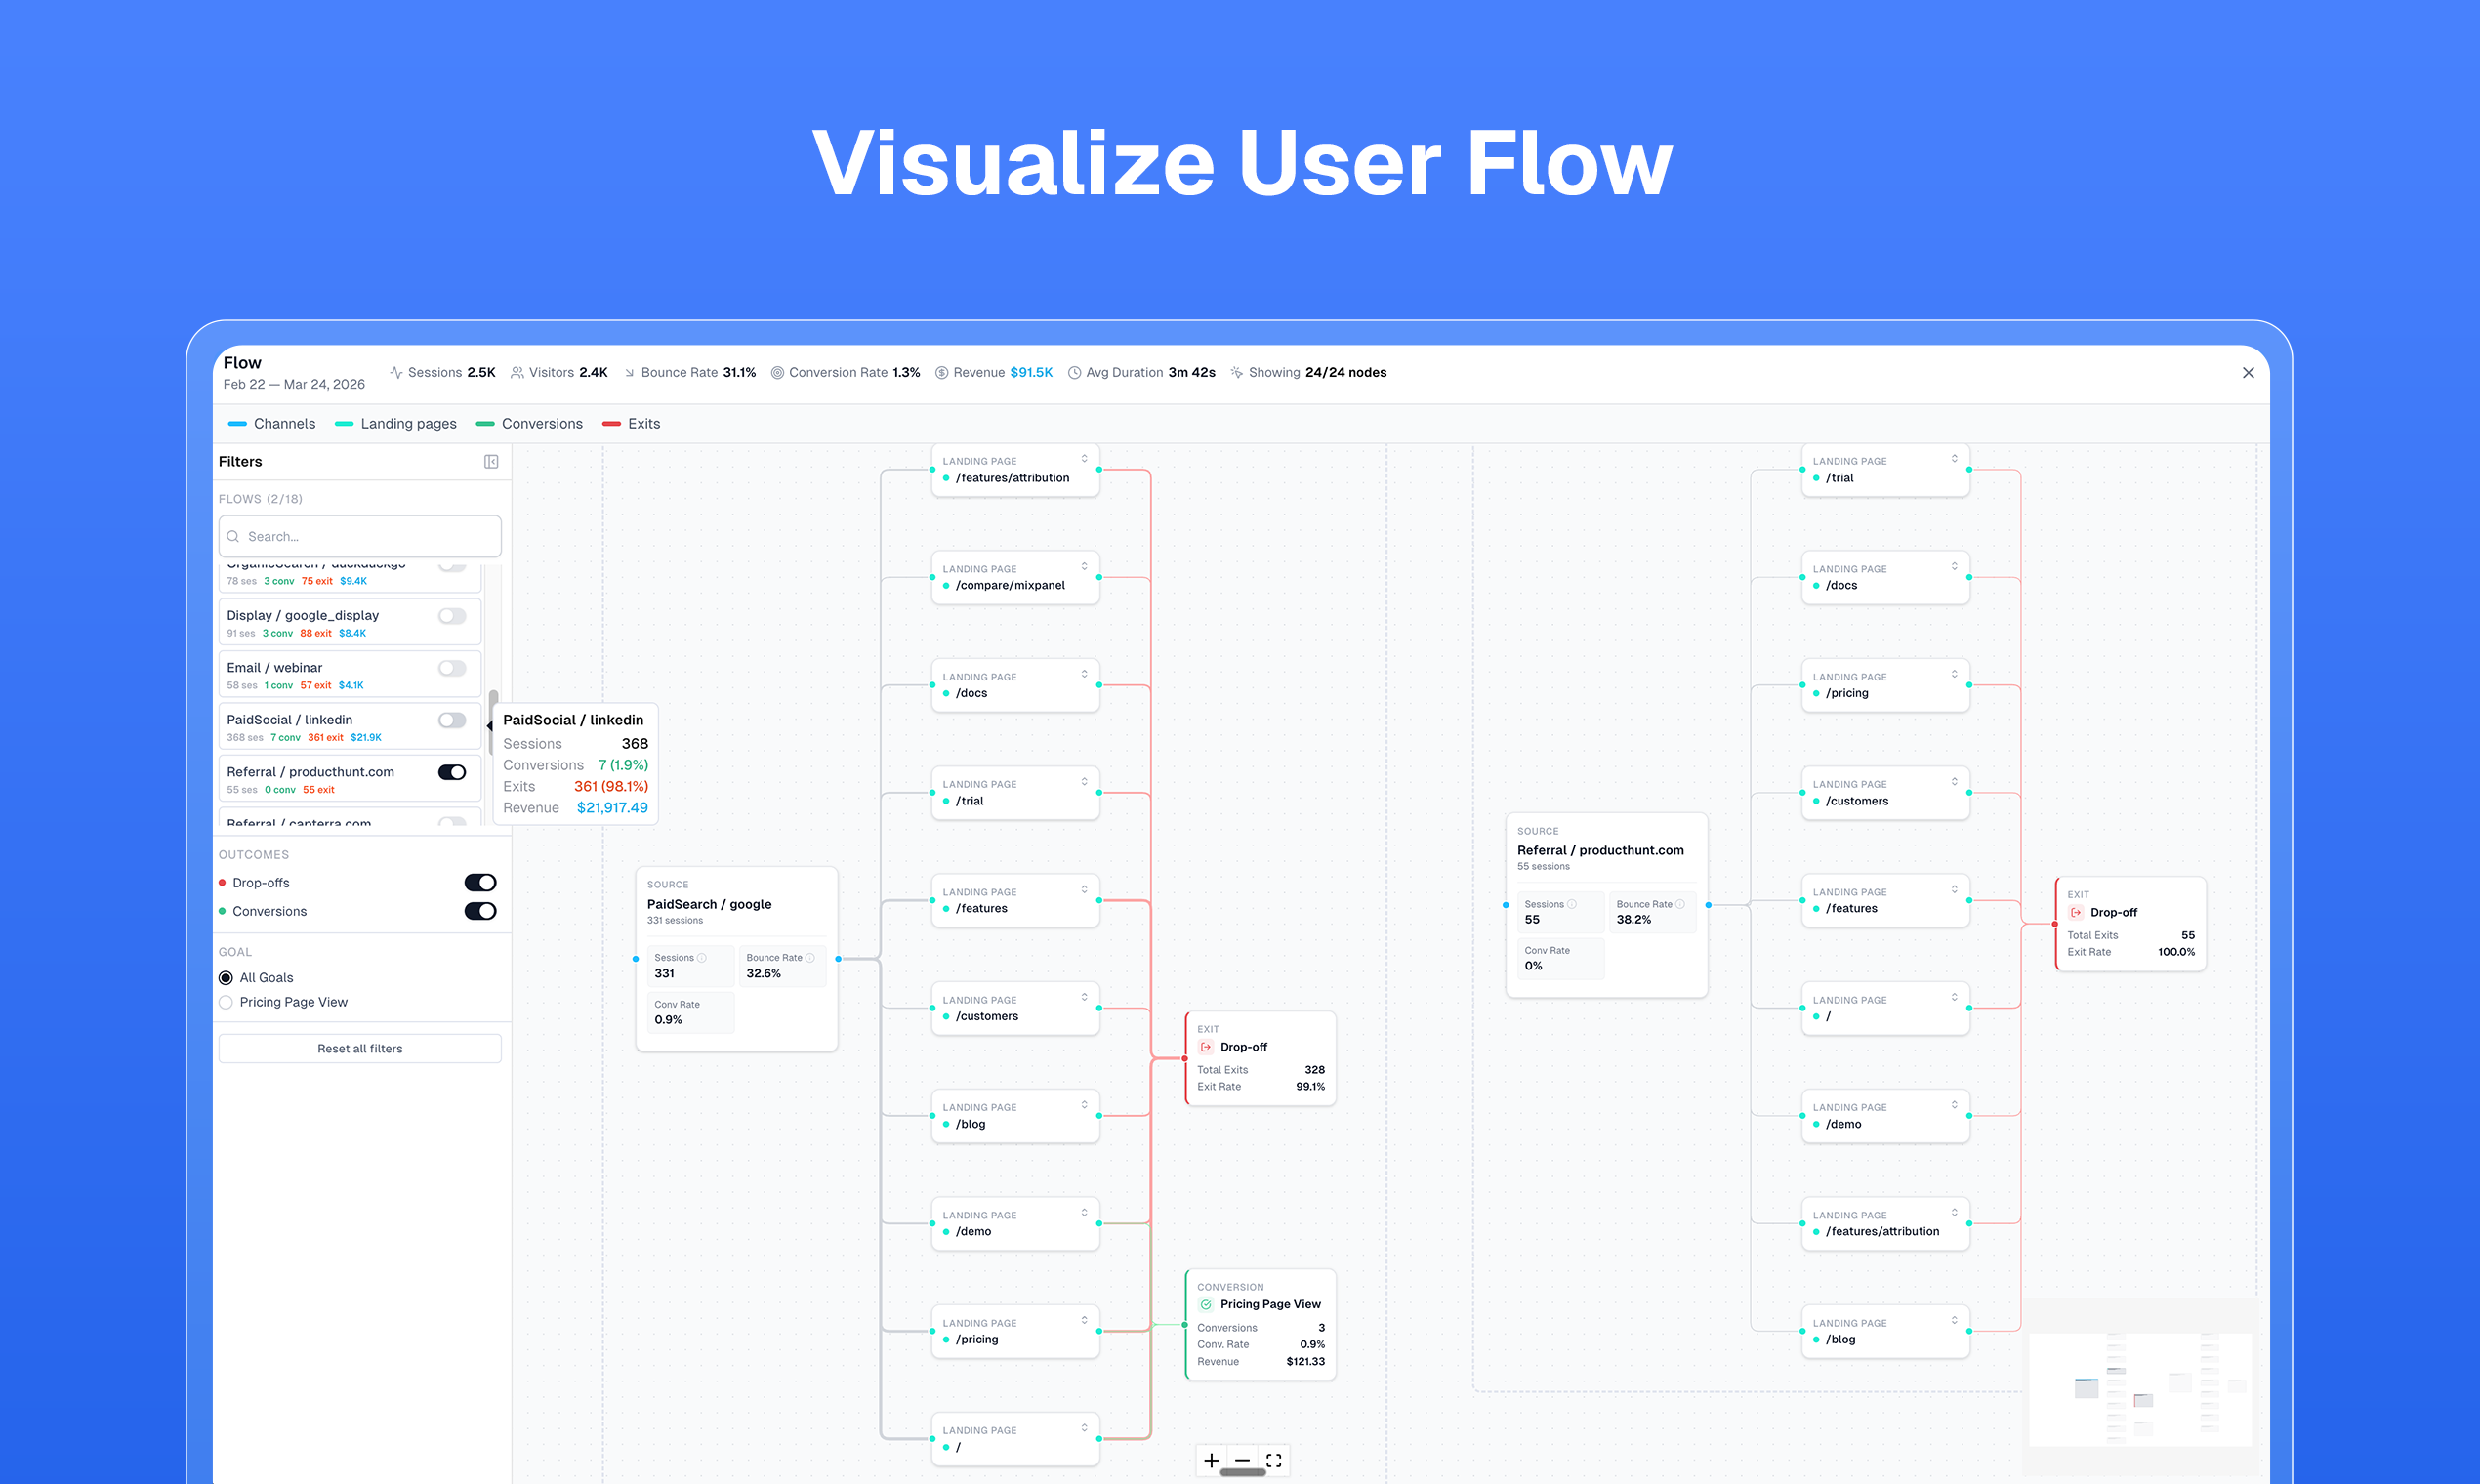The image size is (2480, 1484).
Task: Click the Drop-off exit icon showing 328 exits
Action: point(1206,1047)
